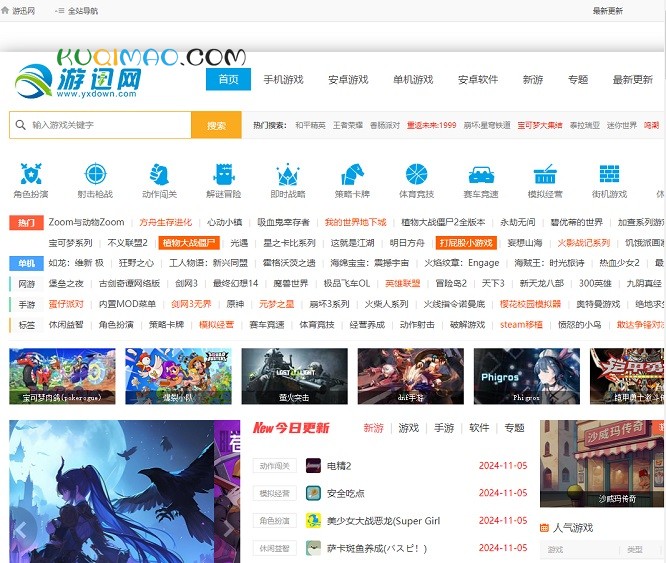
Task: Focus the 输入游戏关键字 search field
Action: click(101, 125)
